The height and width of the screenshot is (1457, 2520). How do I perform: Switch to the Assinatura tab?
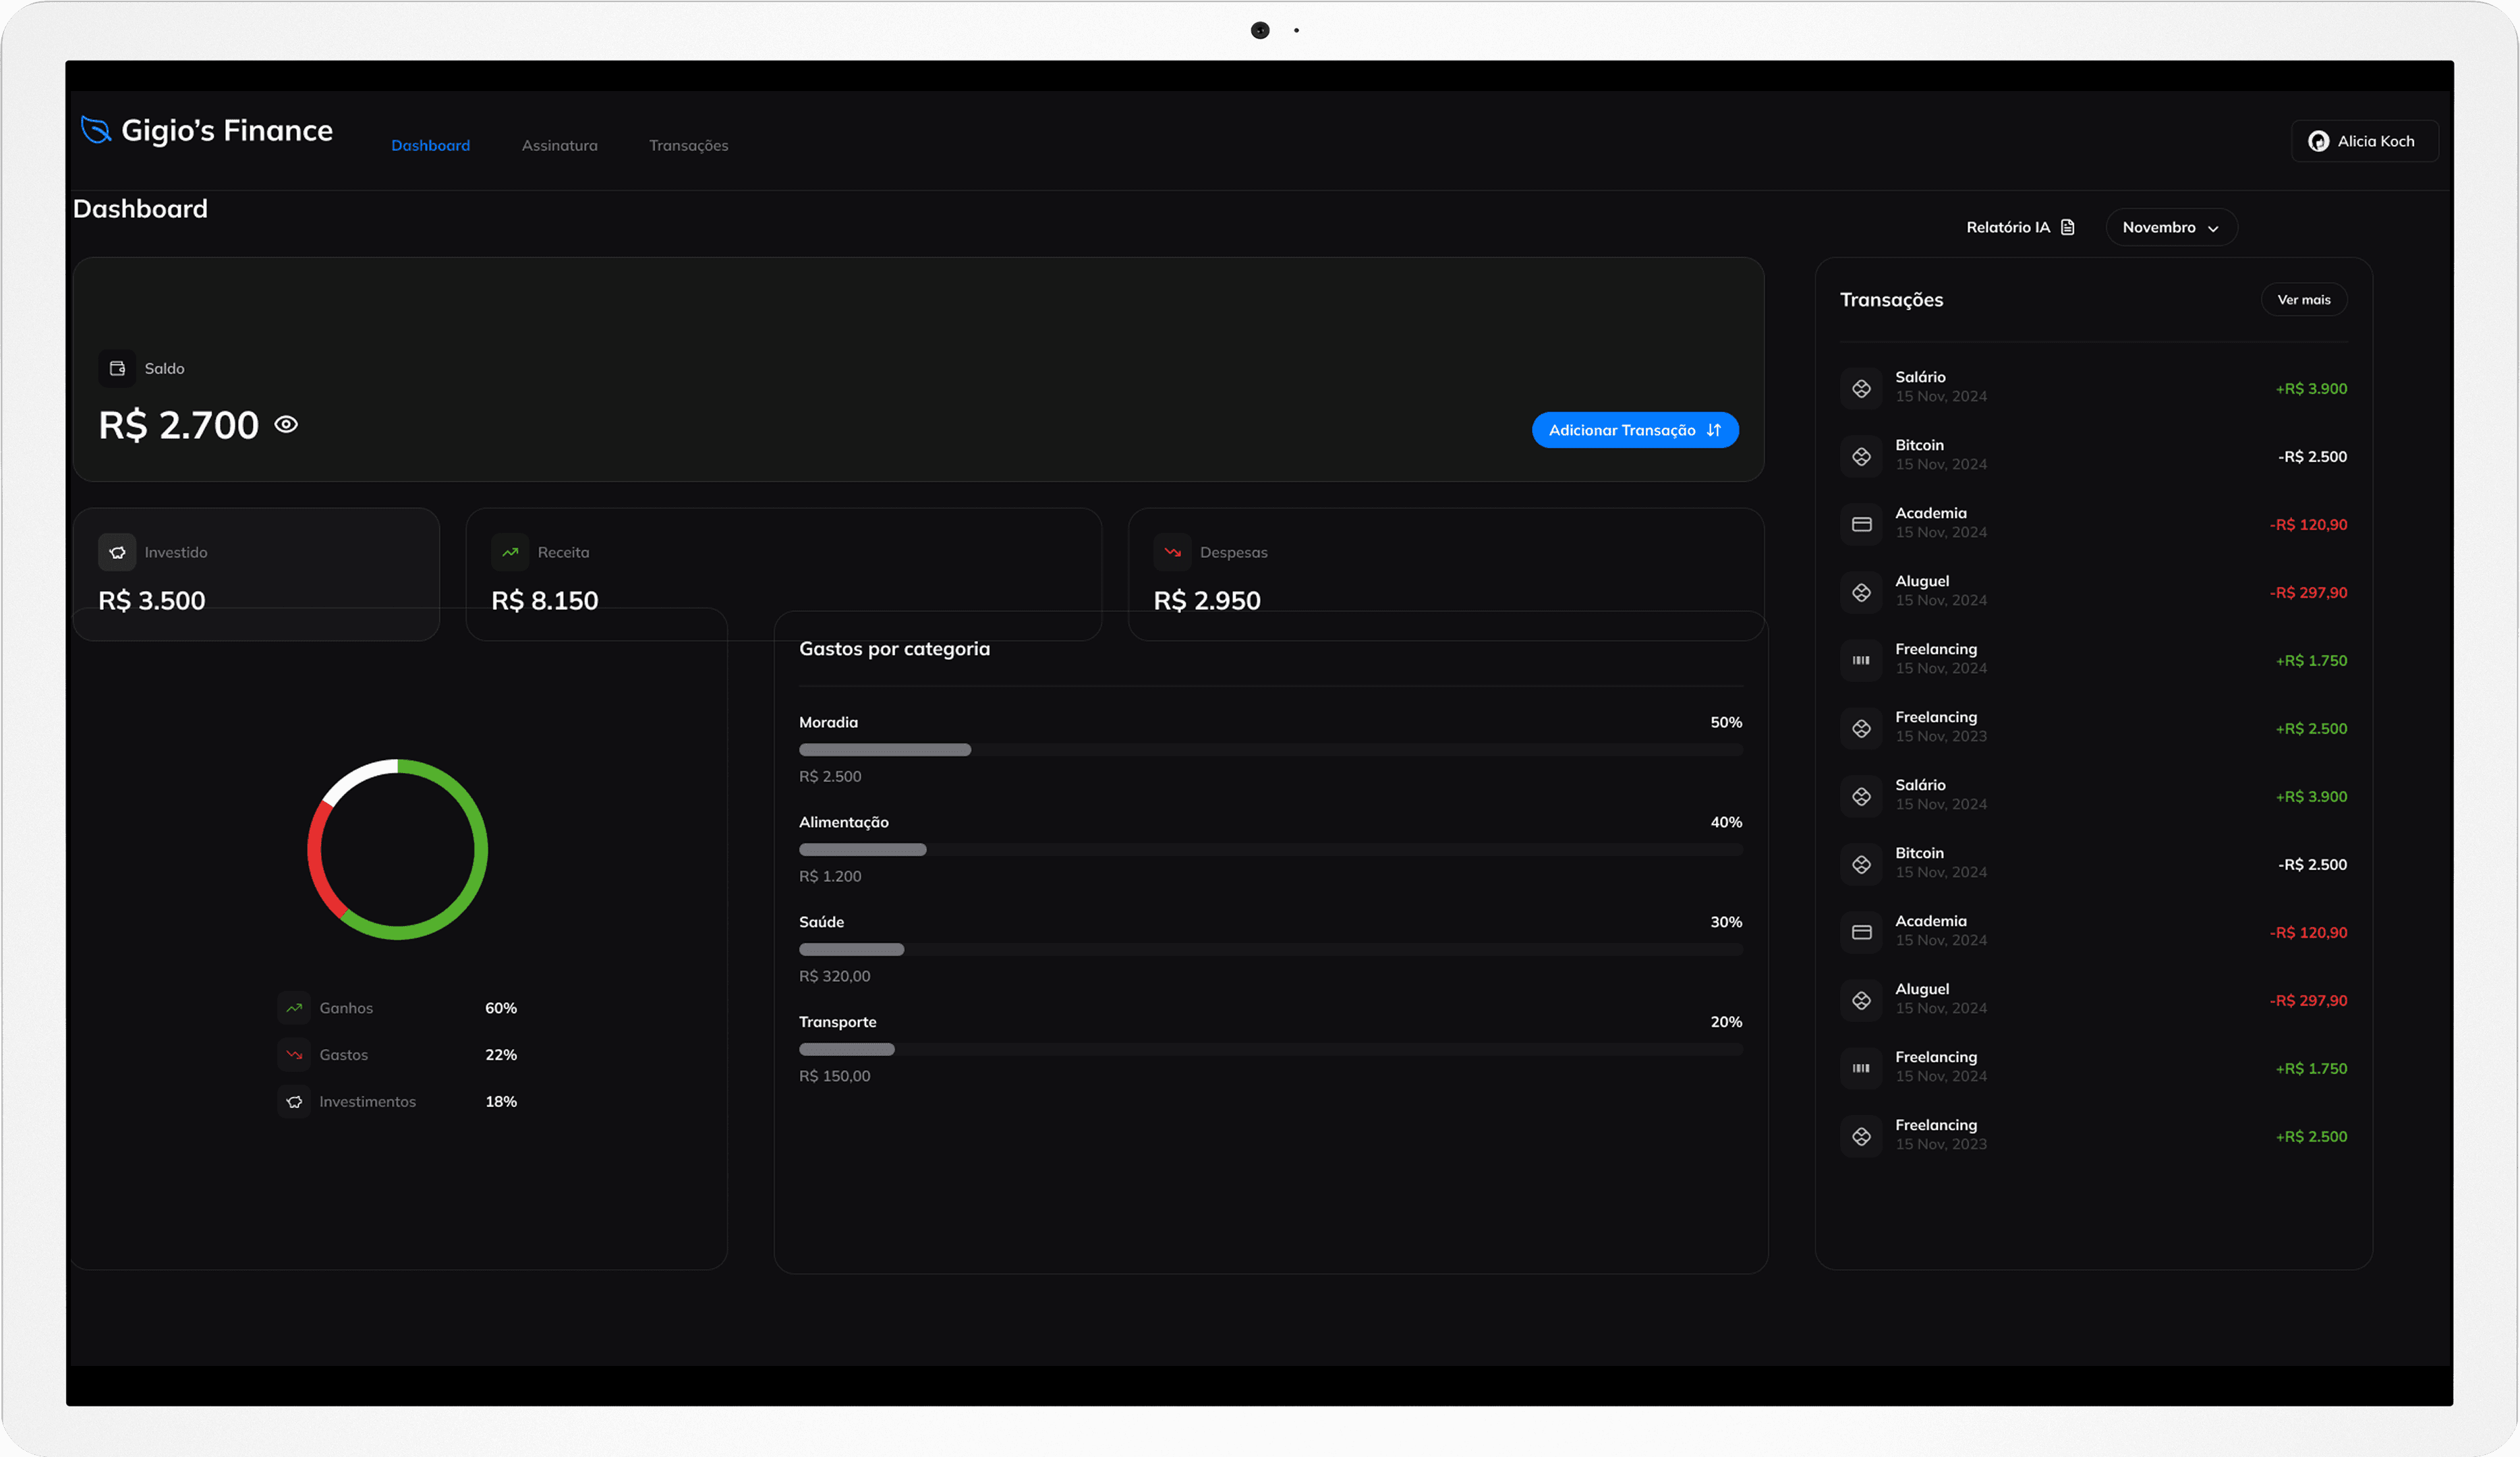(x=559, y=145)
